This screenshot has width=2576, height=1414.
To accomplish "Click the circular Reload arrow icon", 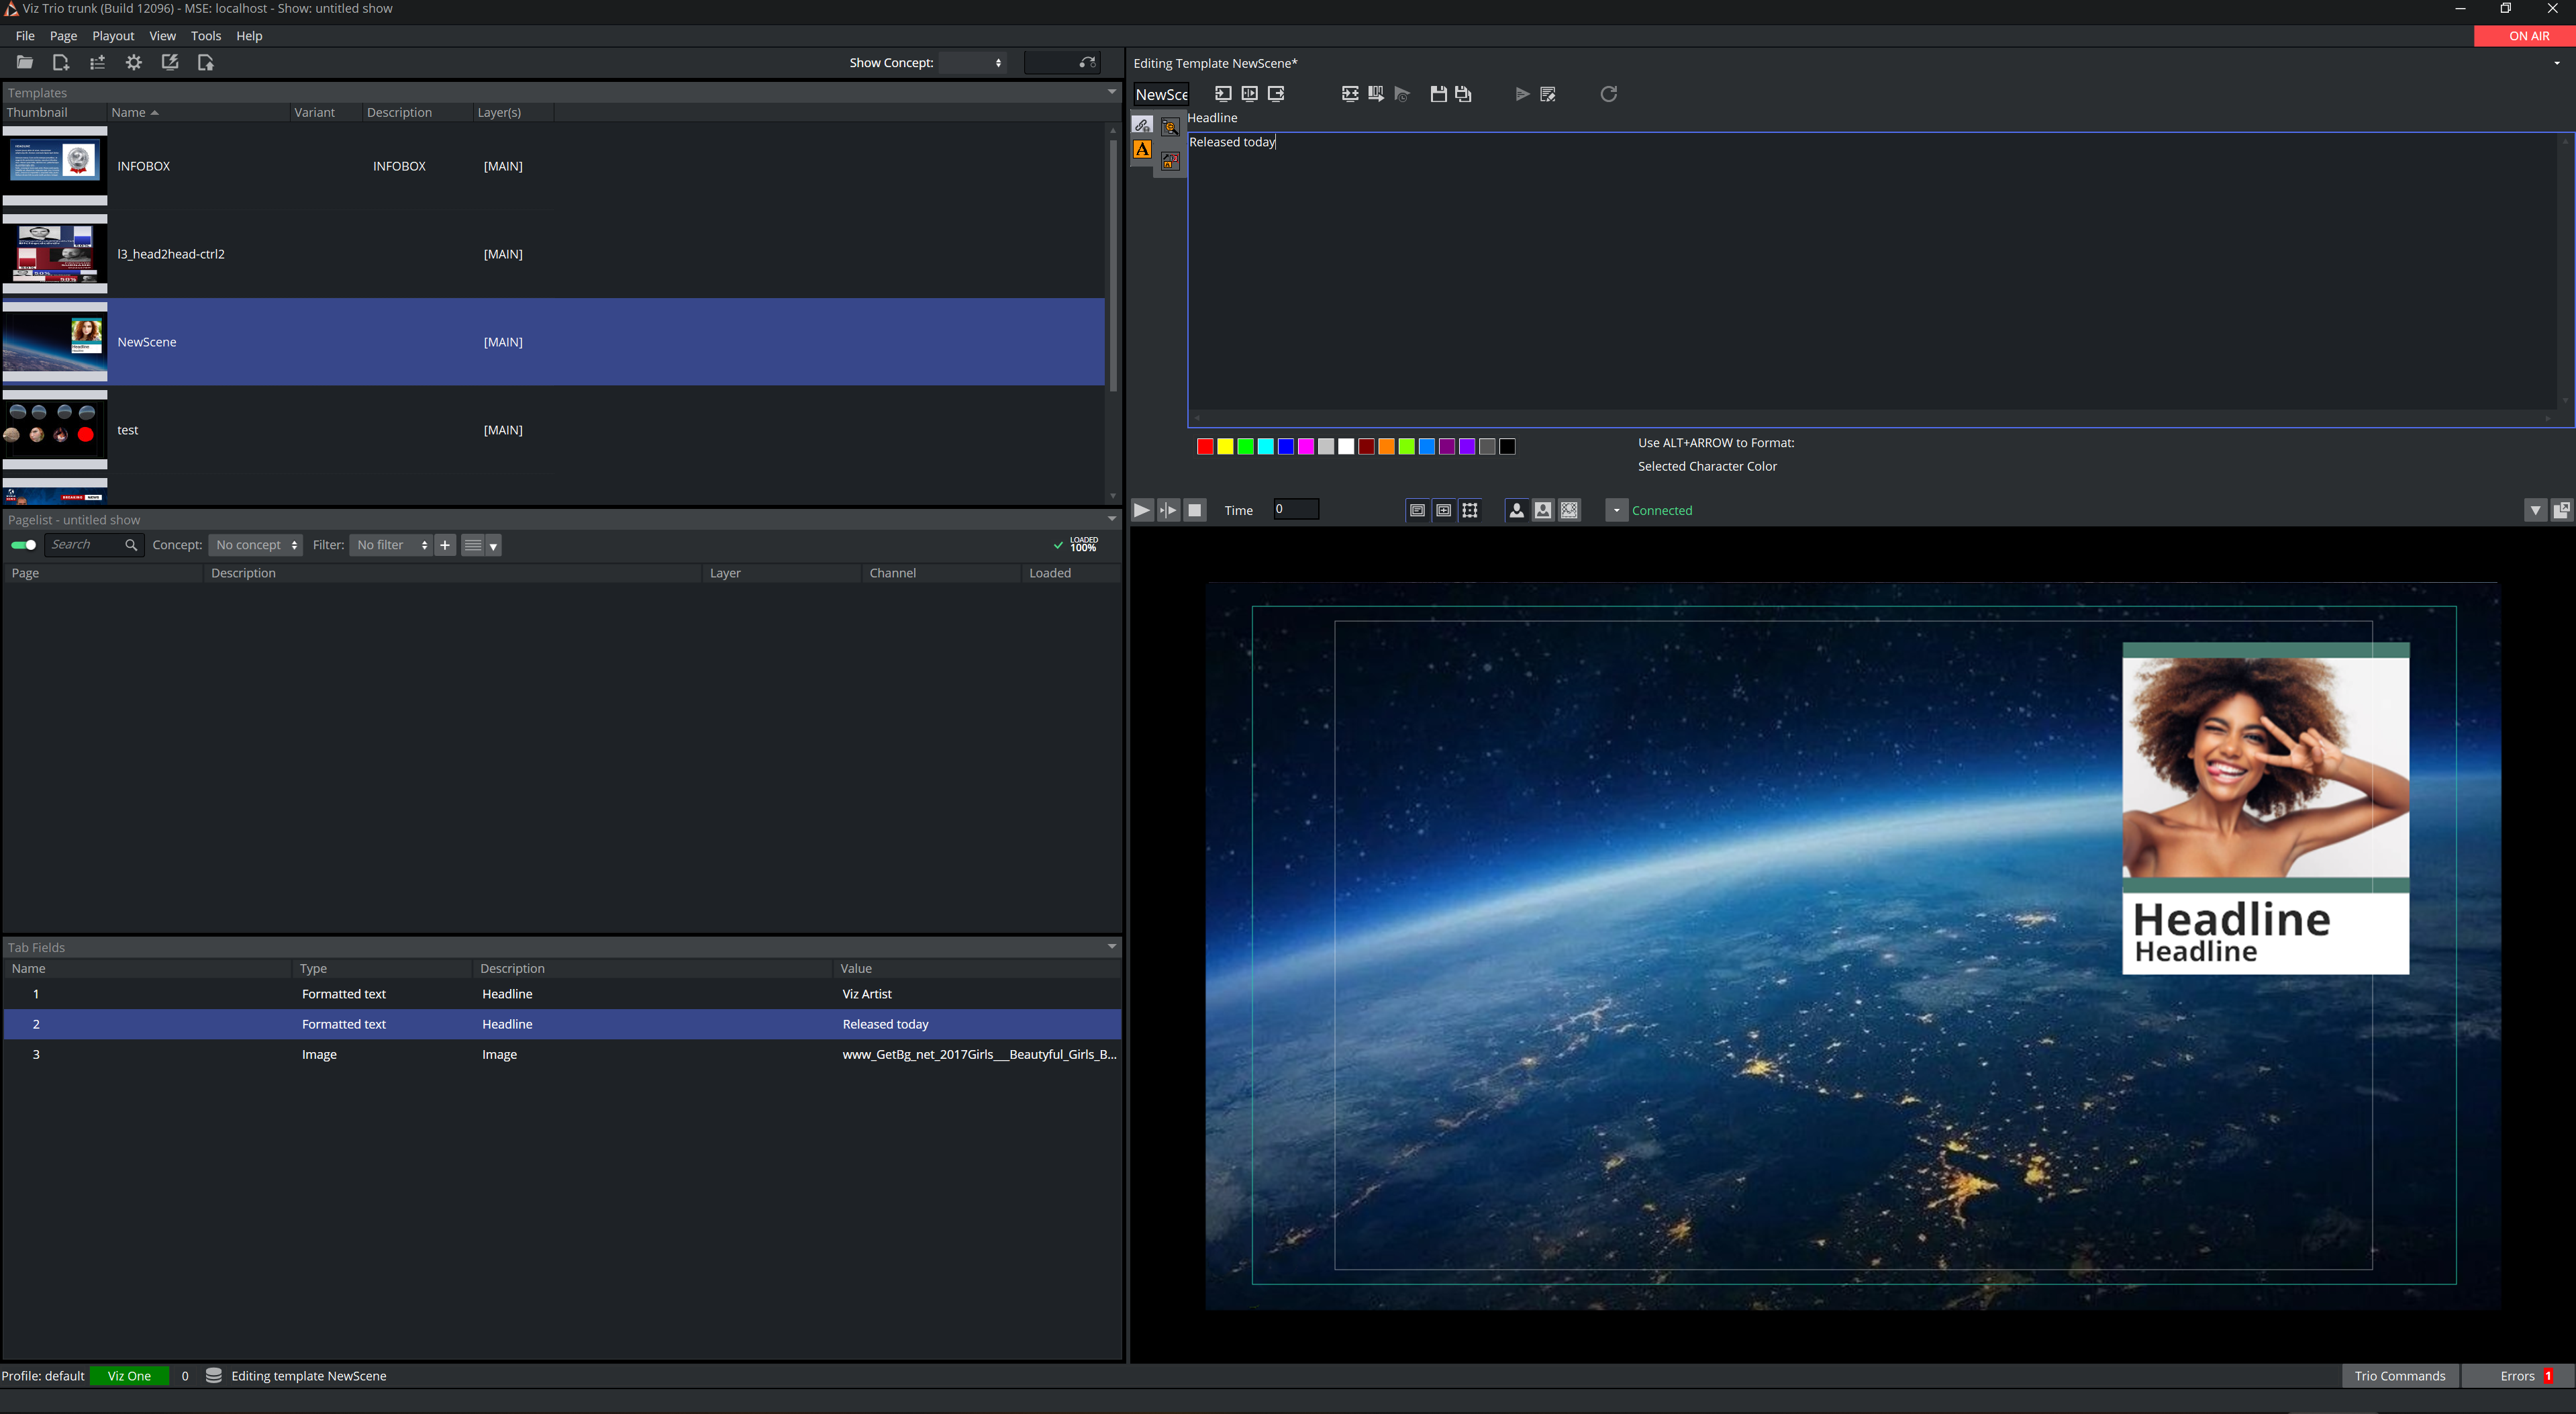I will click(1608, 94).
